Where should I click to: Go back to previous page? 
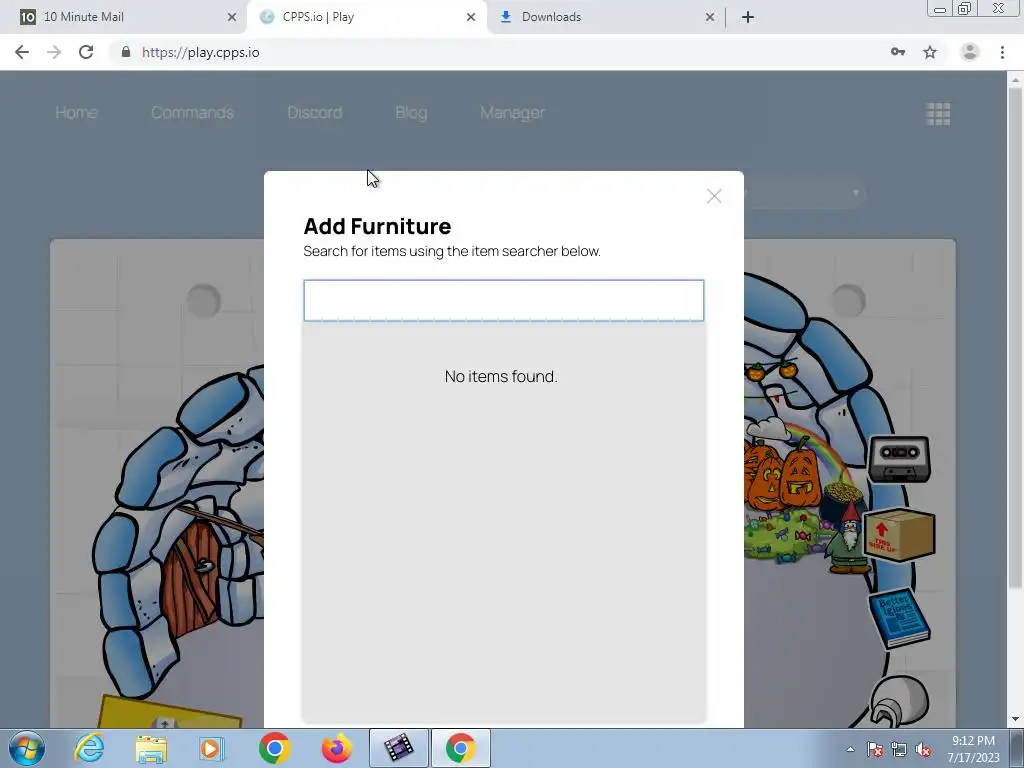(22, 52)
